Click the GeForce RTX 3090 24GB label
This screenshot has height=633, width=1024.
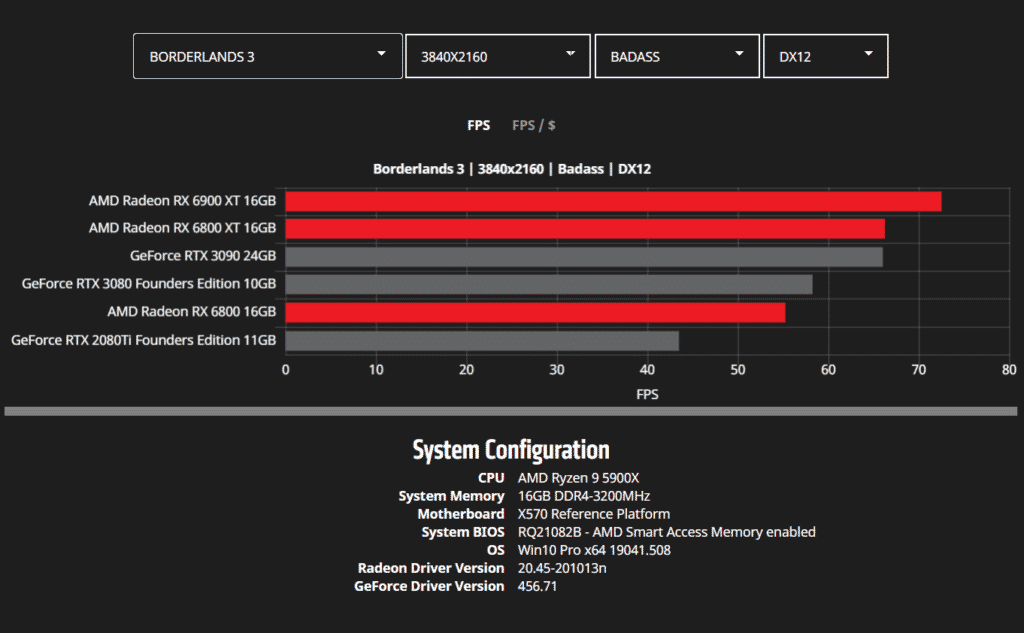[202, 257]
